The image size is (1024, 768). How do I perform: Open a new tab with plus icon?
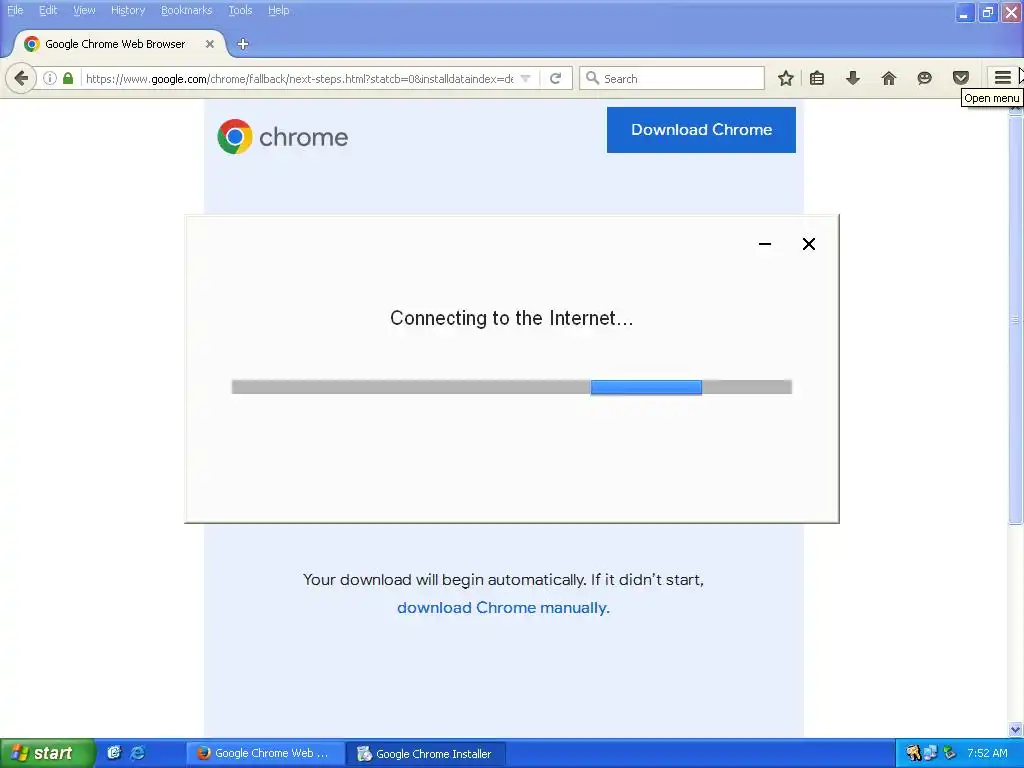pyautogui.click(x=243, y=44)
